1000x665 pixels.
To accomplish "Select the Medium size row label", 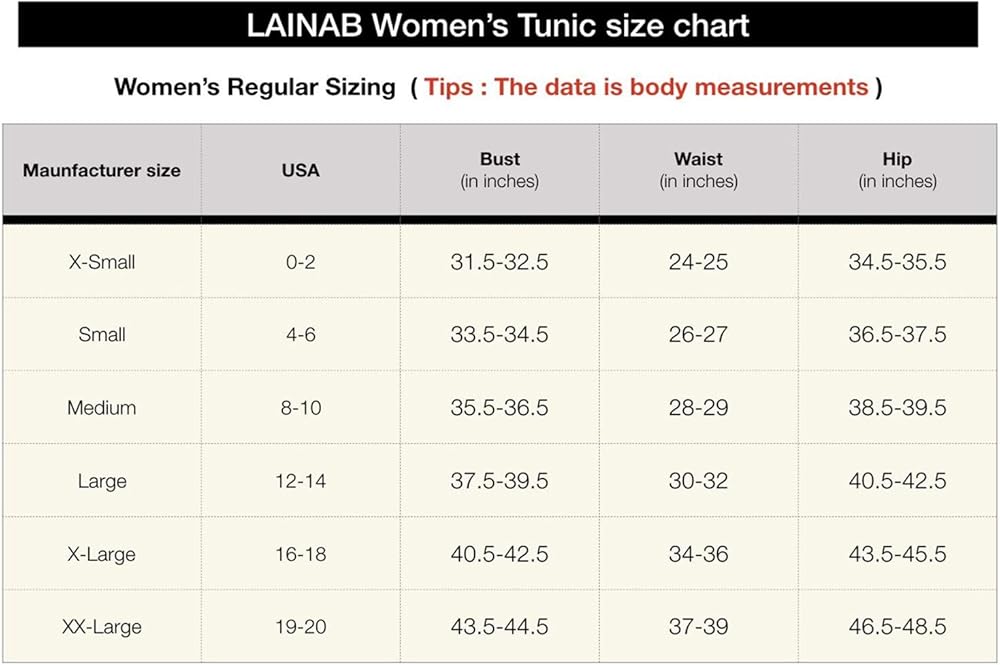I will click(x=102, y=408).
